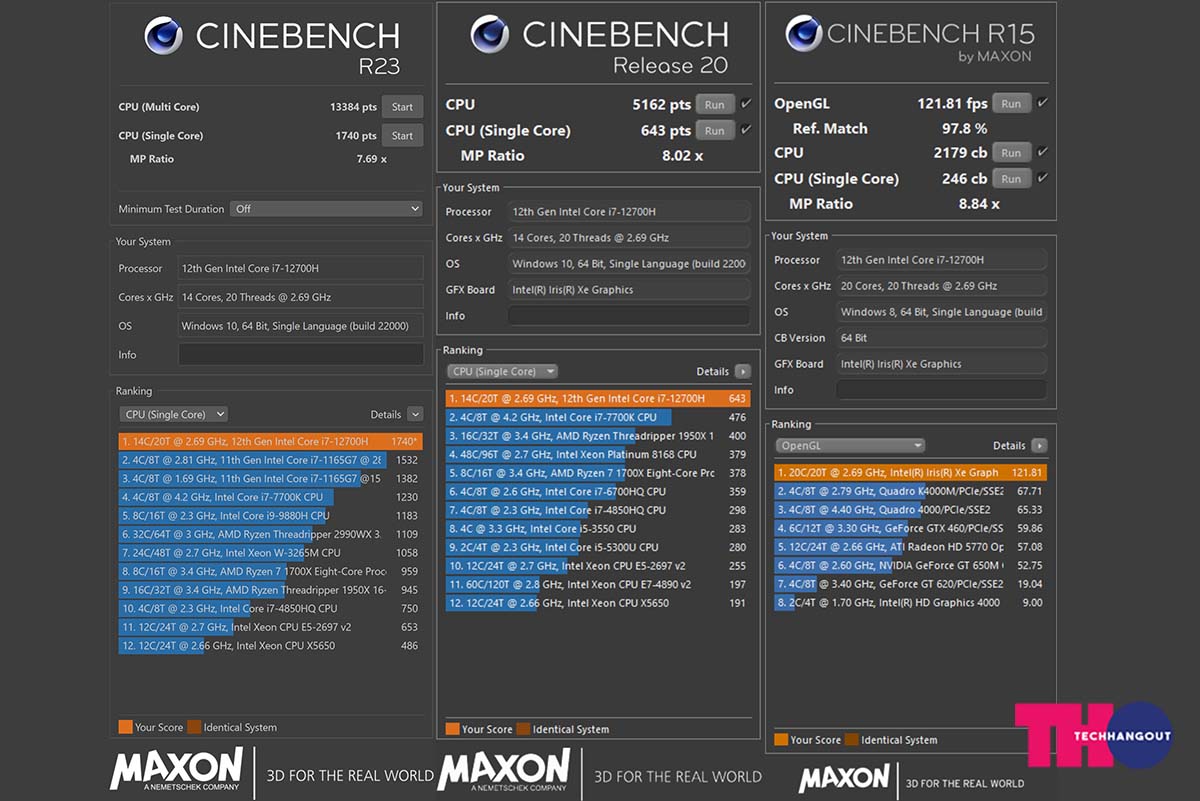Click the Info input field in R23
Screen dimensions: 1200x801
(x=301, y=354)
